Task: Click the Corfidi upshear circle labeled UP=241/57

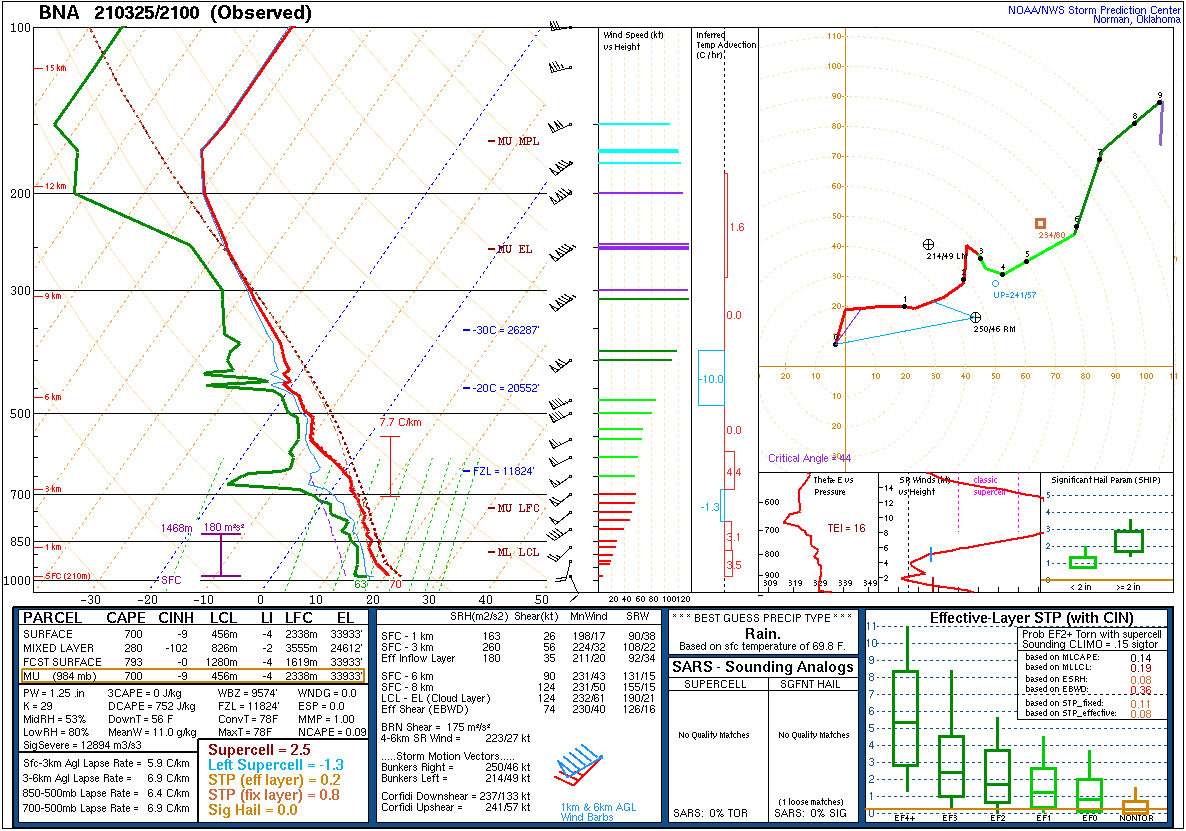Action: 995,284
